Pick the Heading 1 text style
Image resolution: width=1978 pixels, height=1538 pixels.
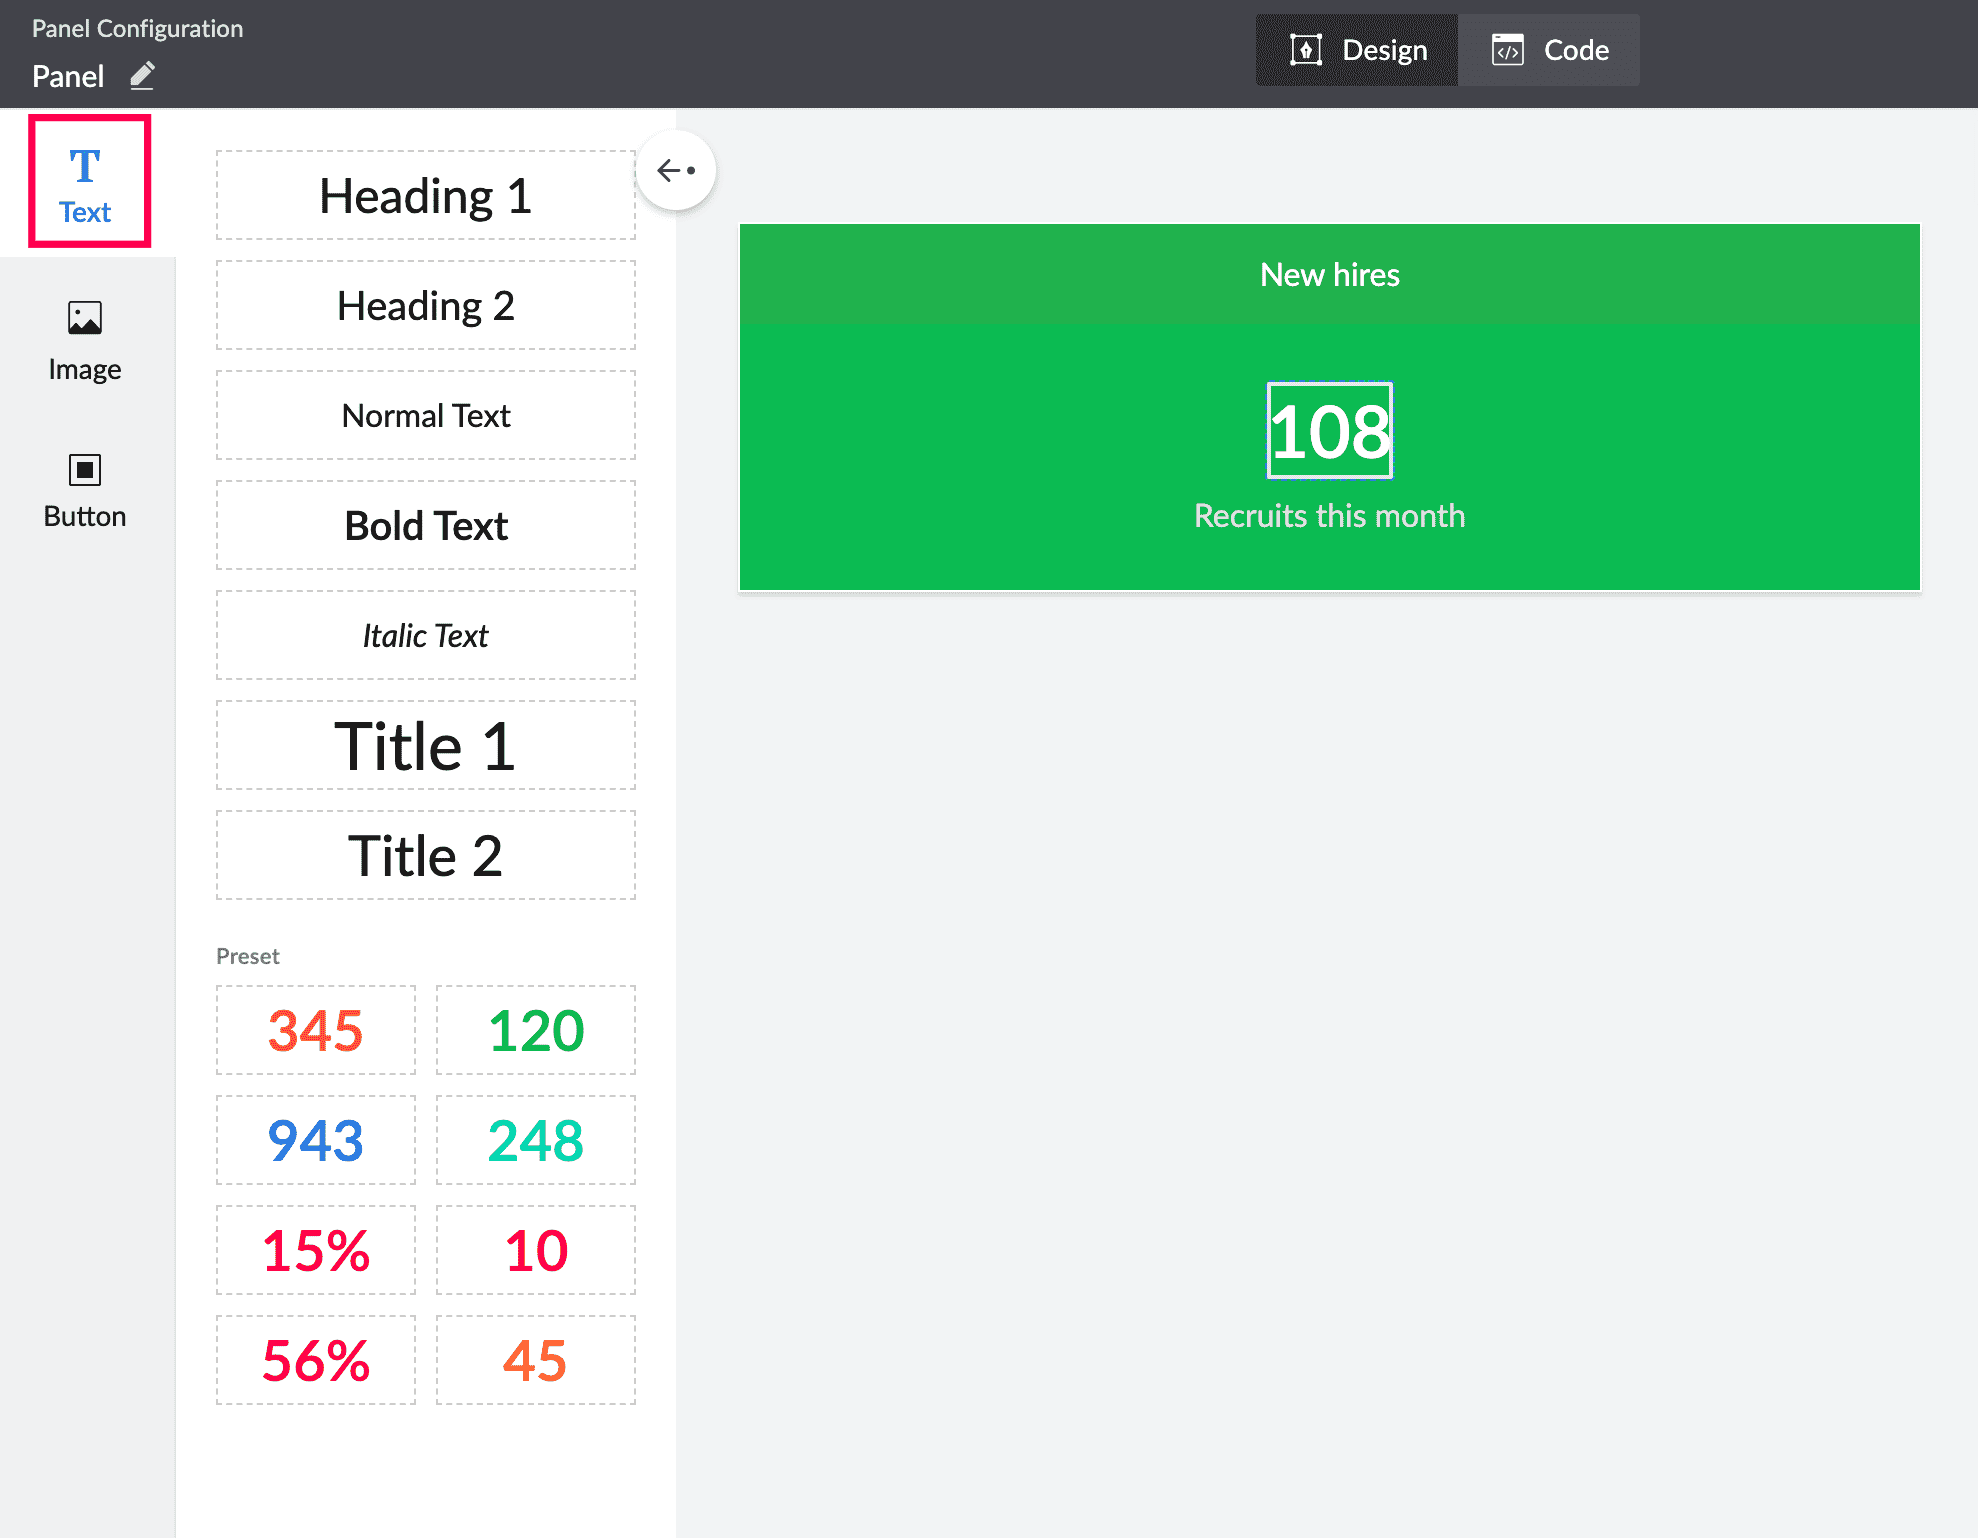tap(425, 196)
